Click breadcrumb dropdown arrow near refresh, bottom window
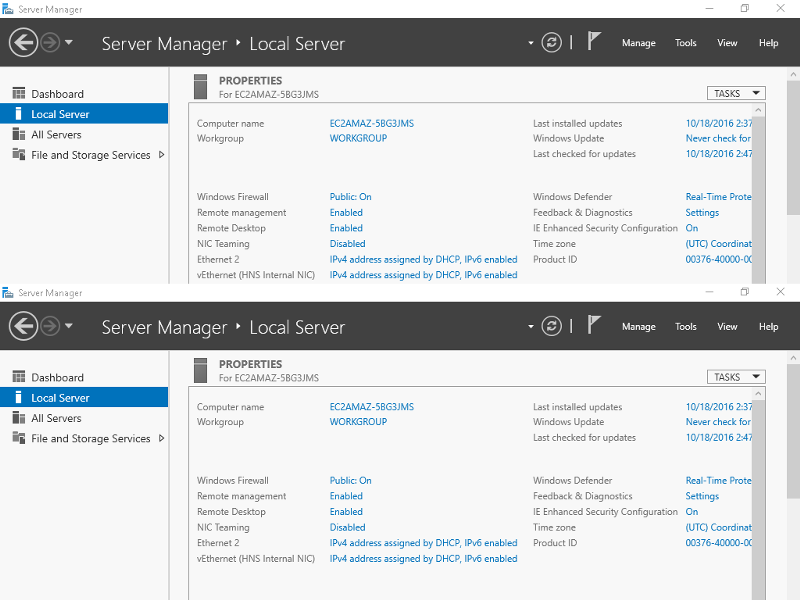Image resolution: width=800 pixels, height=600 pixels. (x=531, y=327)
